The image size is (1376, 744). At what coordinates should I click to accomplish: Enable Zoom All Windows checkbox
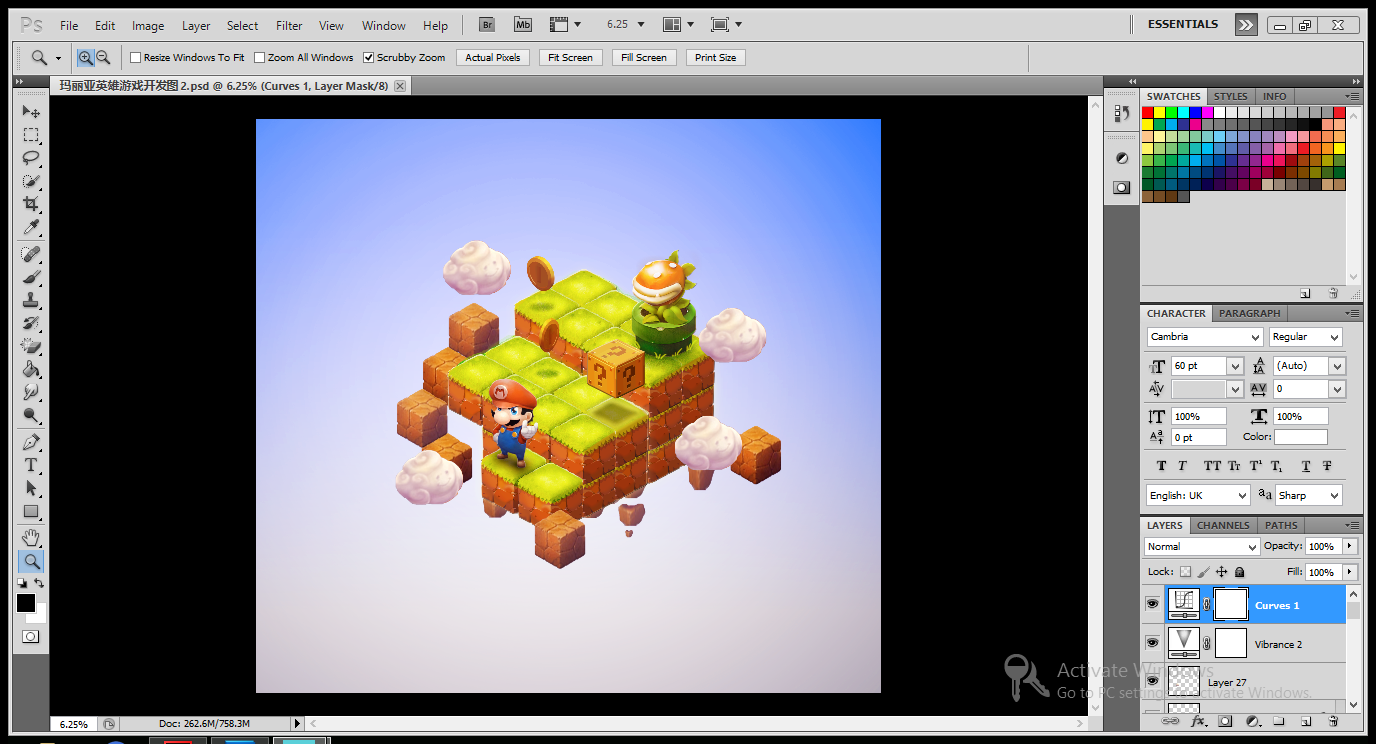(260, 58)
